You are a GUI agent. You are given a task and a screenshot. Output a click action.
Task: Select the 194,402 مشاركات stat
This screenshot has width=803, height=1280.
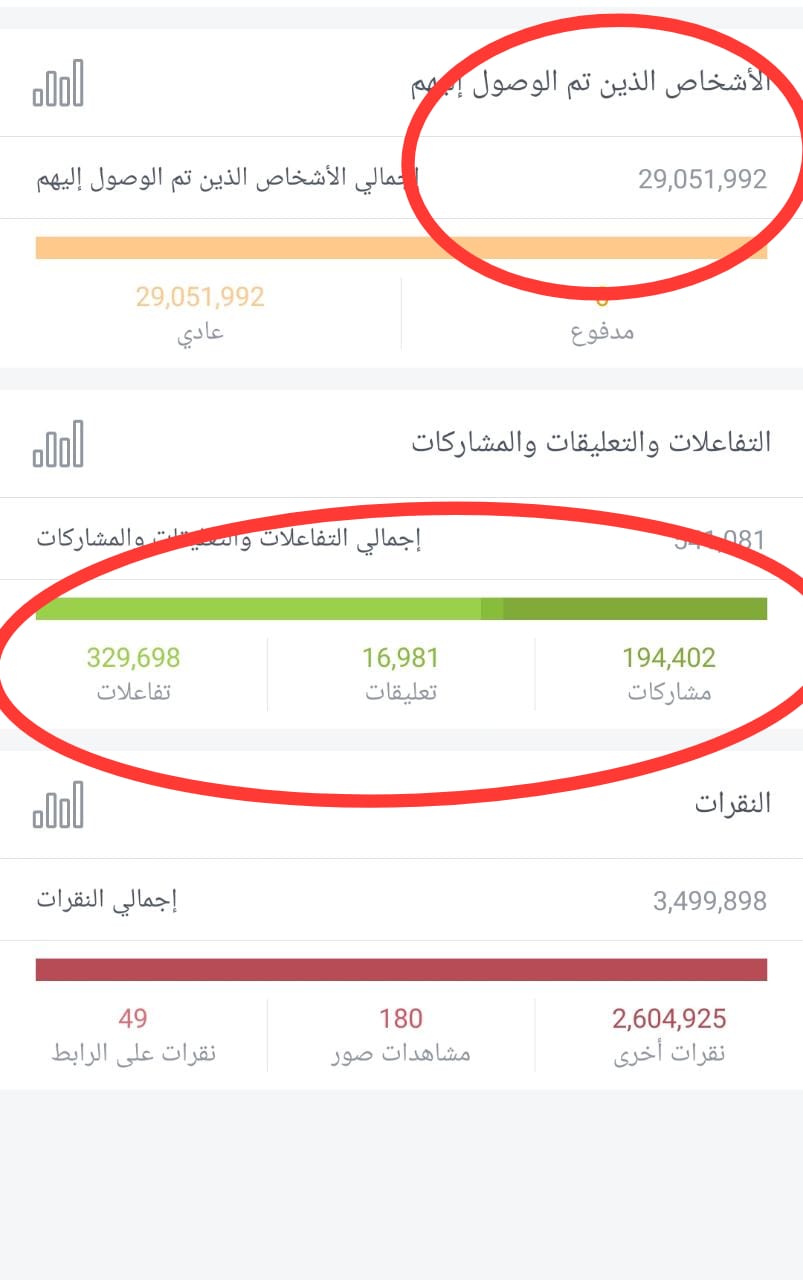669,673
